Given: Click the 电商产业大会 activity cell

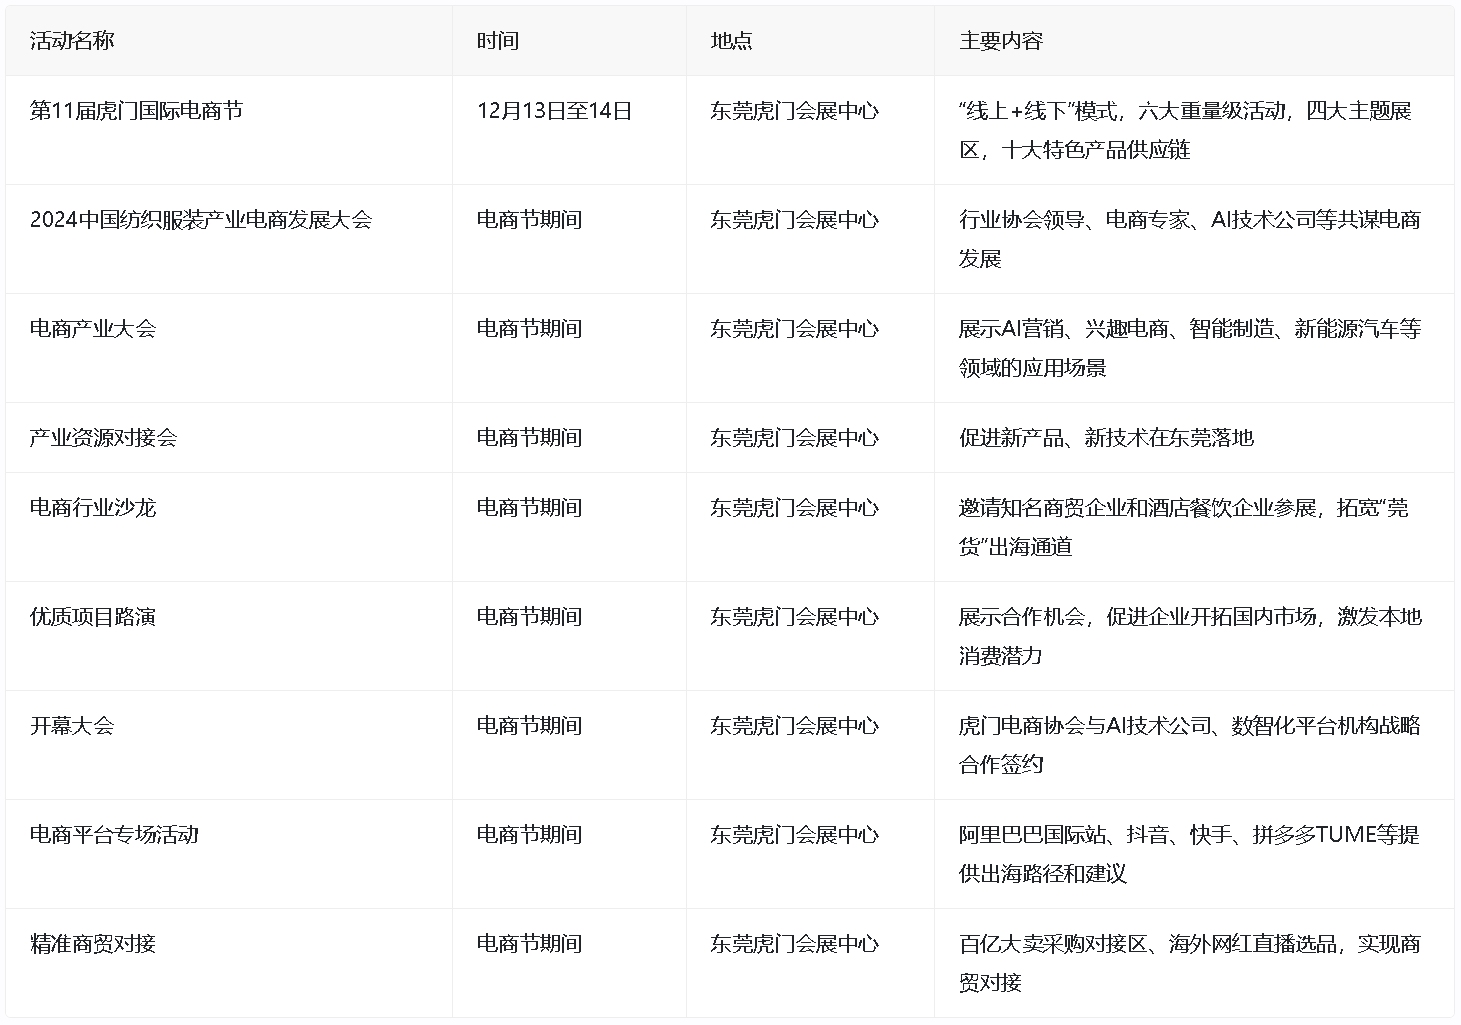Looking at the screenshot, I should (x=93, y=329).
